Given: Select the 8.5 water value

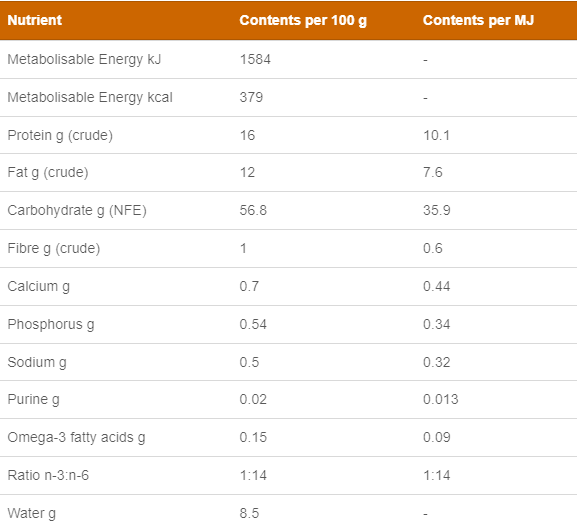Looking at the screenshot, I should [249, 513].
